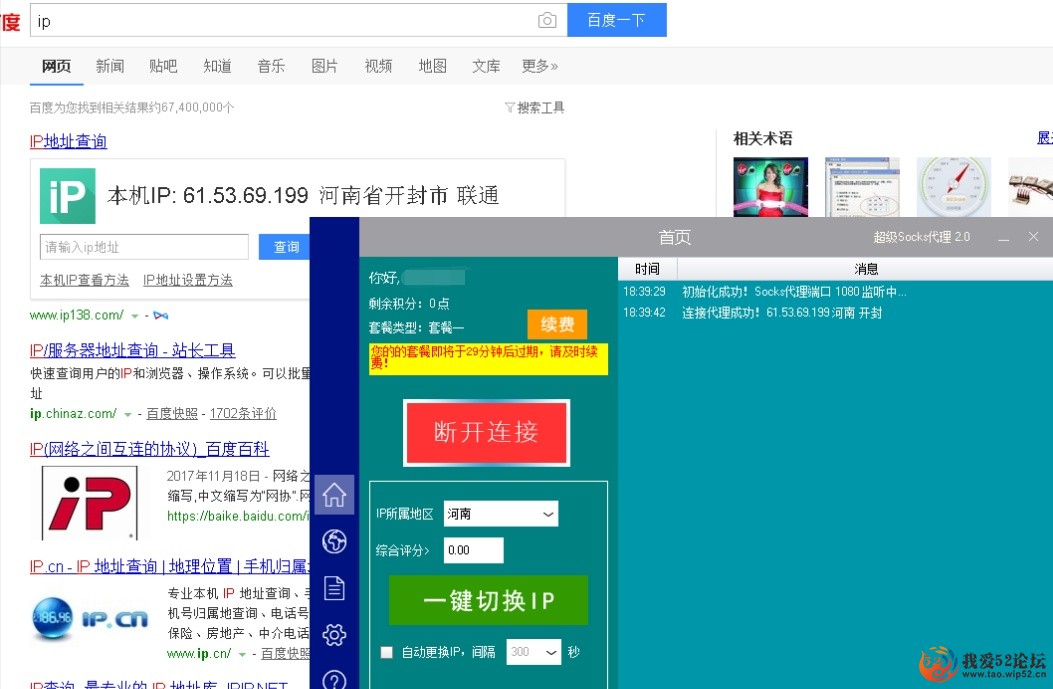Click the IP.cn globe logo
Screen dimensions: 1053x689
(x=90, y=618)
